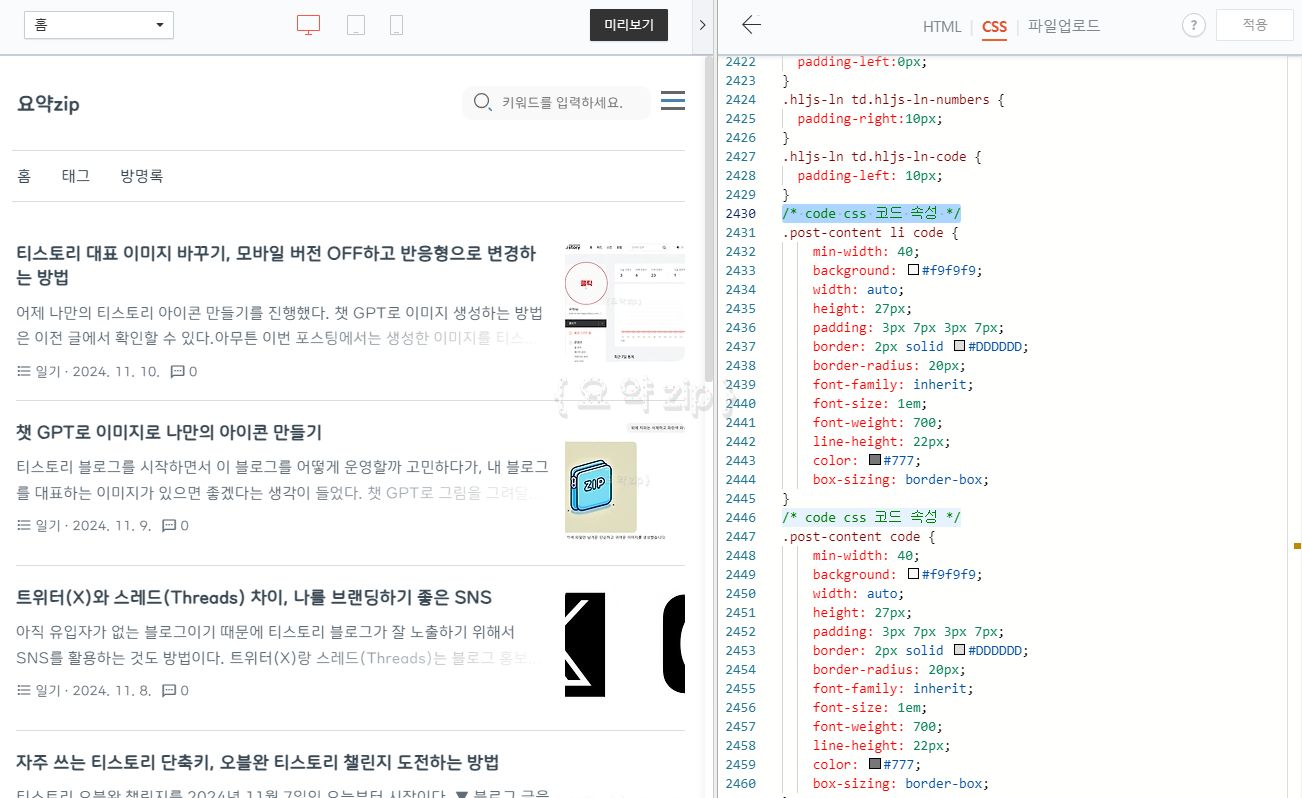Click .hljs-ln td.hljs-ln-code selector
The width and height of the screenshot is (1302, 798).
point(874,156)
